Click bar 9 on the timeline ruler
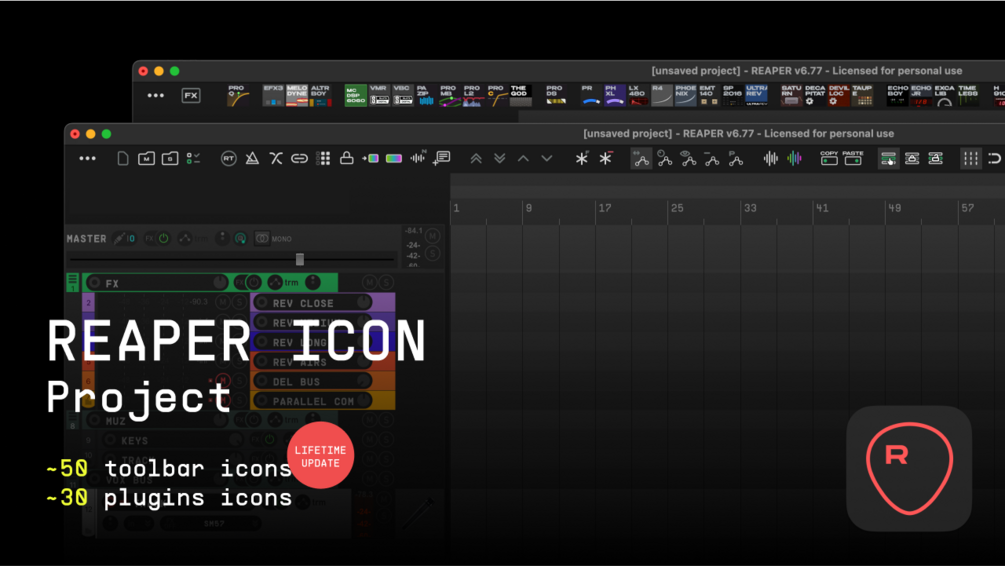The height and width of the screenshot is (566, 1005). (529, 208)
